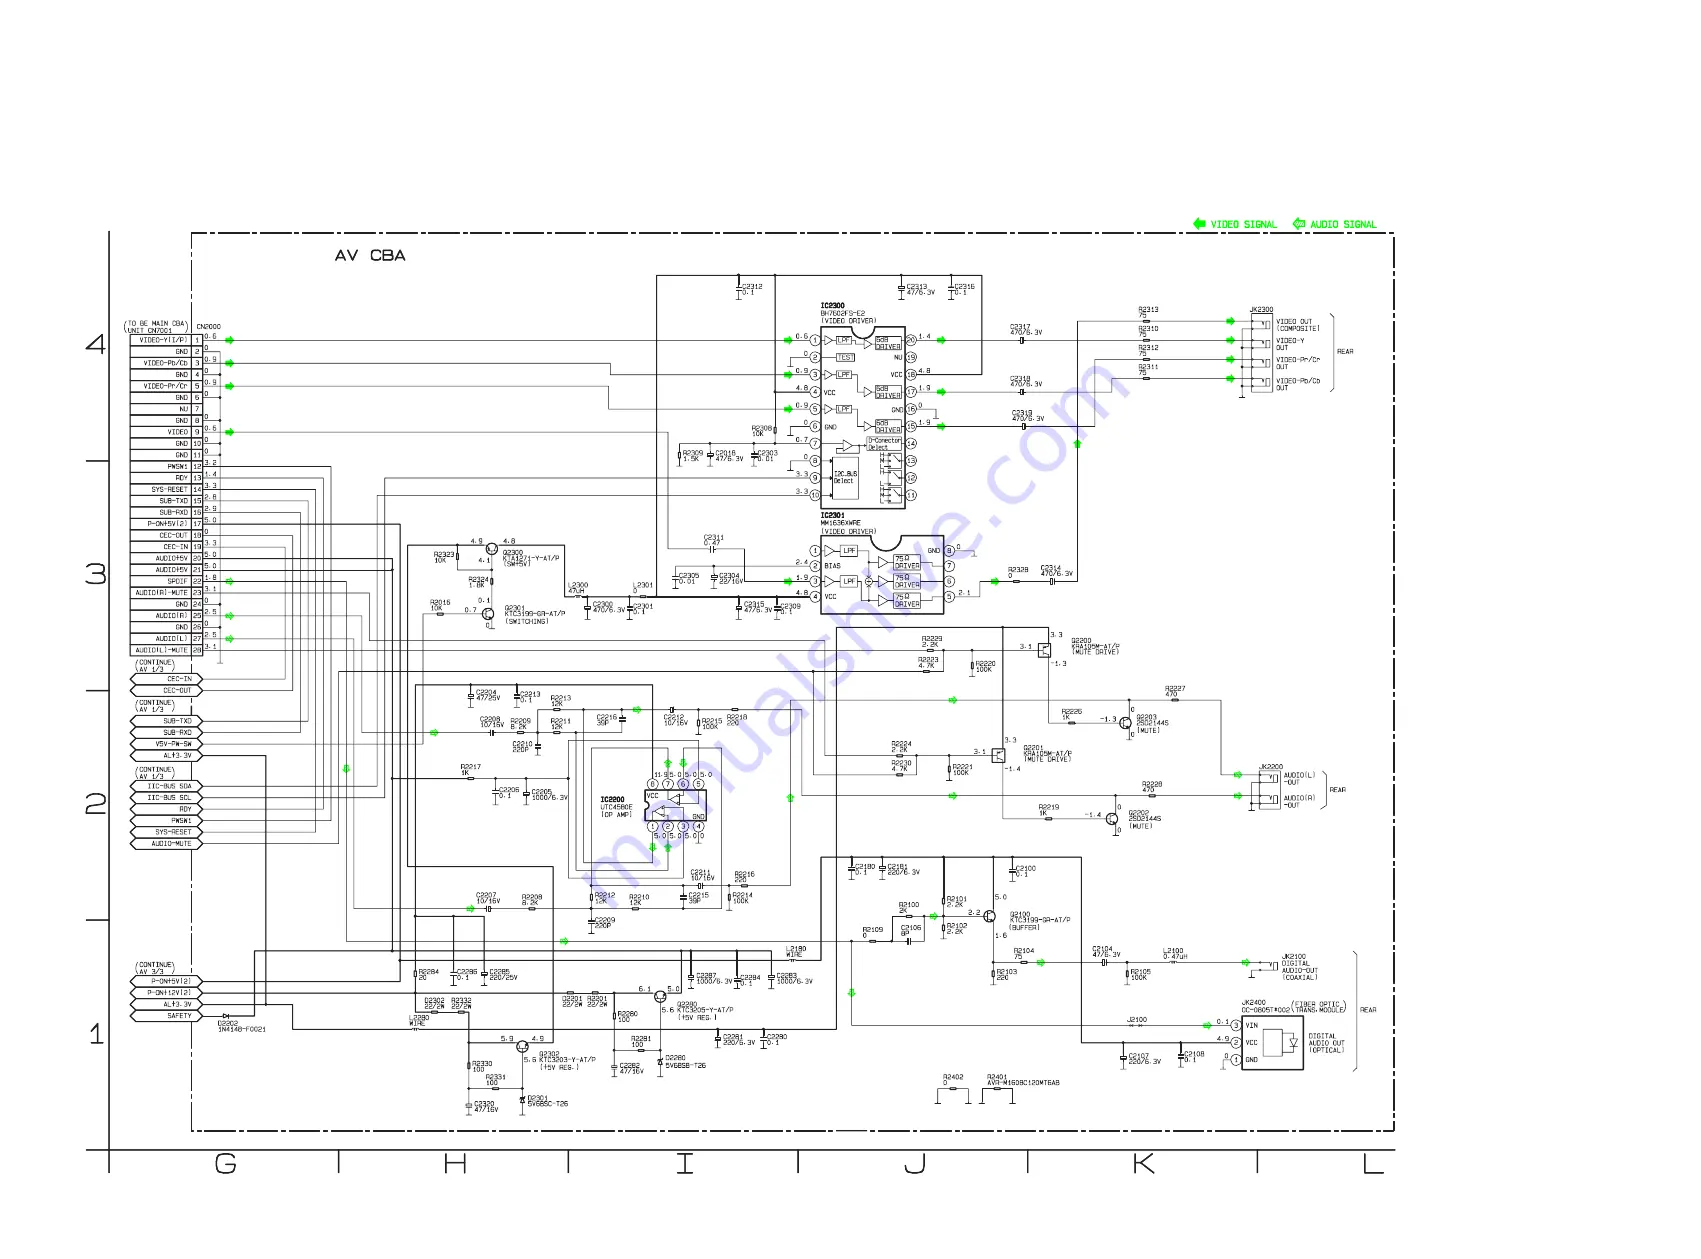Viewport: 1701px width, 1259px height.
Task: Click the R2104 resistor label
Action: 1024,953
